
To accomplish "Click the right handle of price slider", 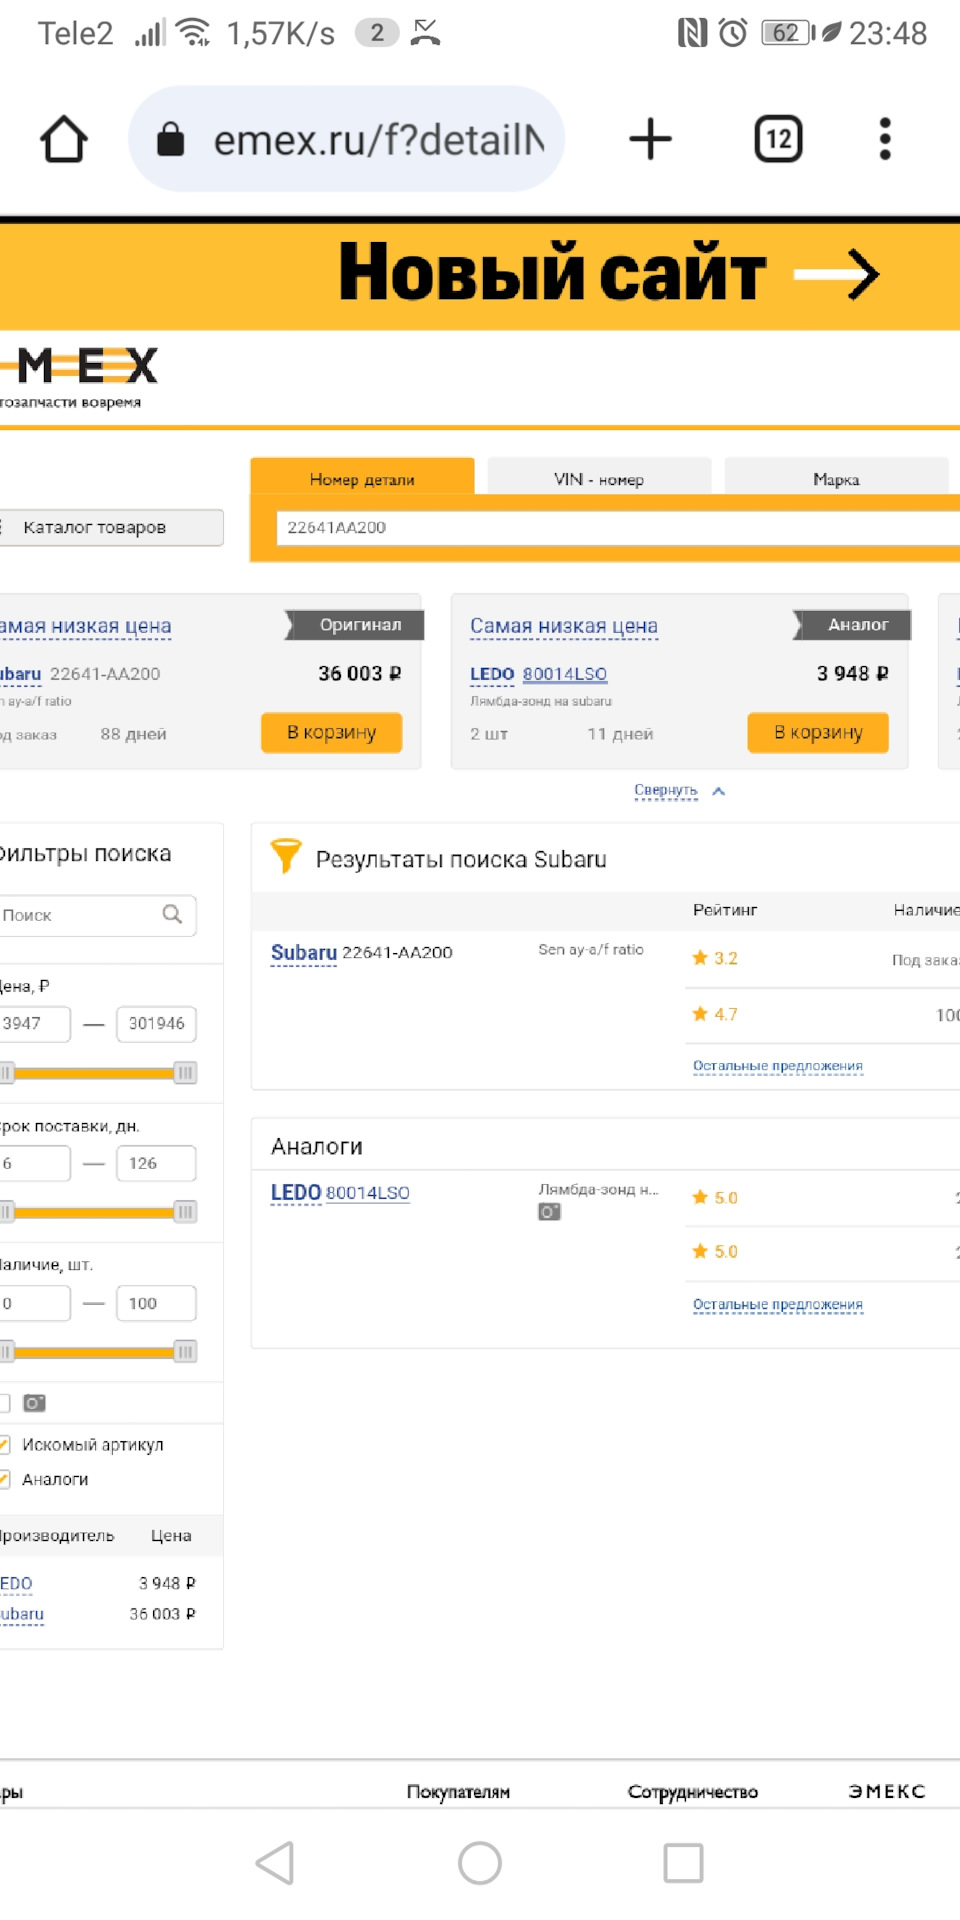I will click(185, 1073).
